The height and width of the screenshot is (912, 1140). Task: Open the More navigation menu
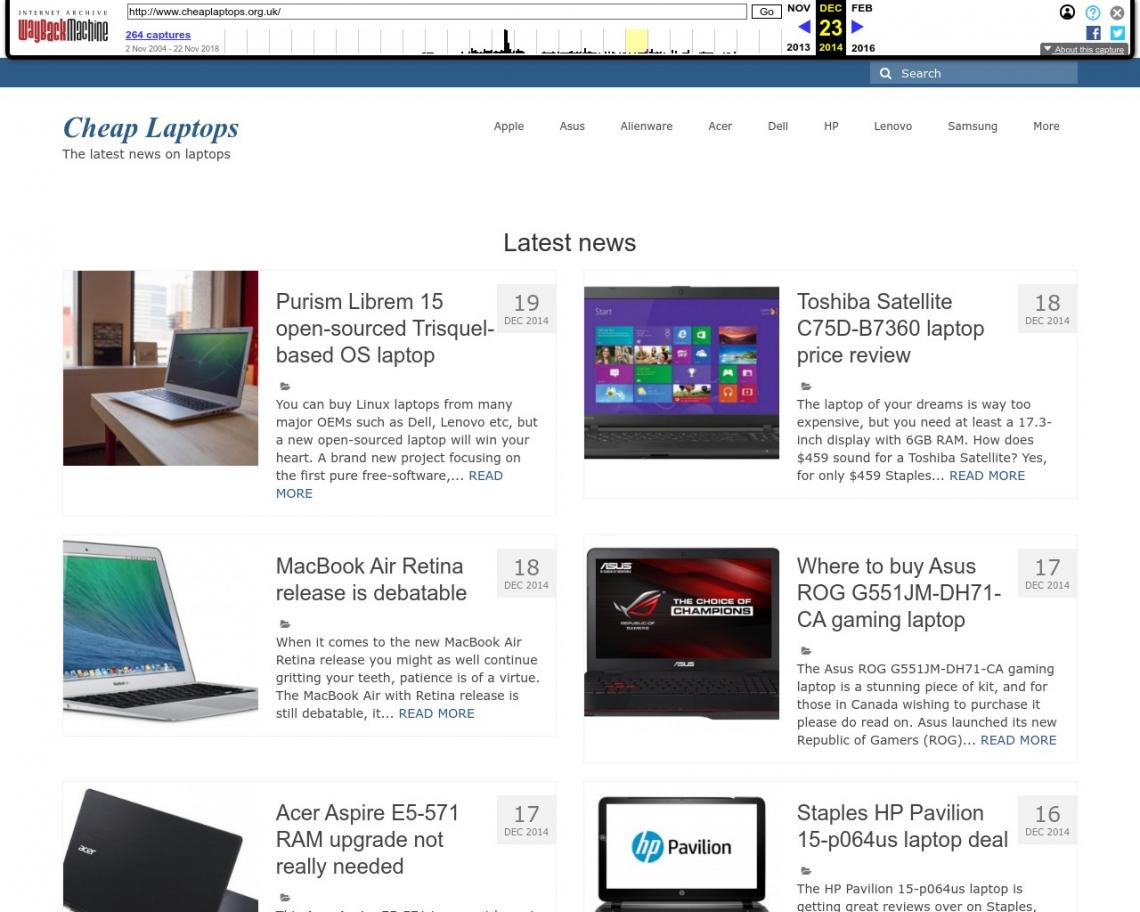[1046, 126]
